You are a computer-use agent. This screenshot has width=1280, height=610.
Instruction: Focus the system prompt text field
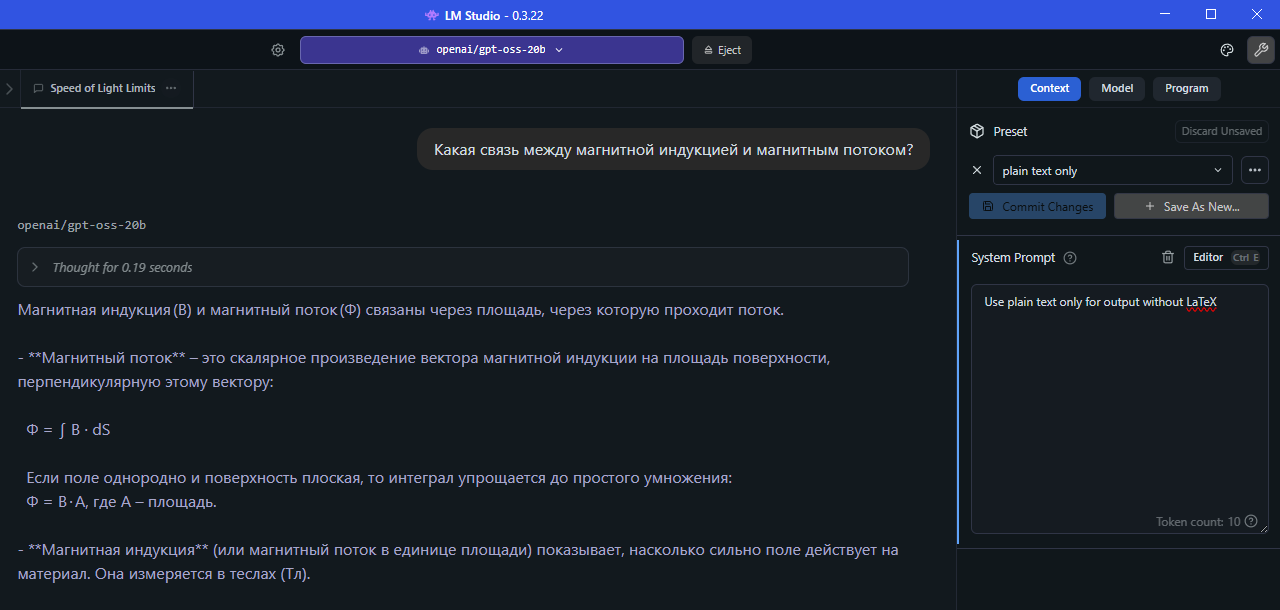point(1120,409)
